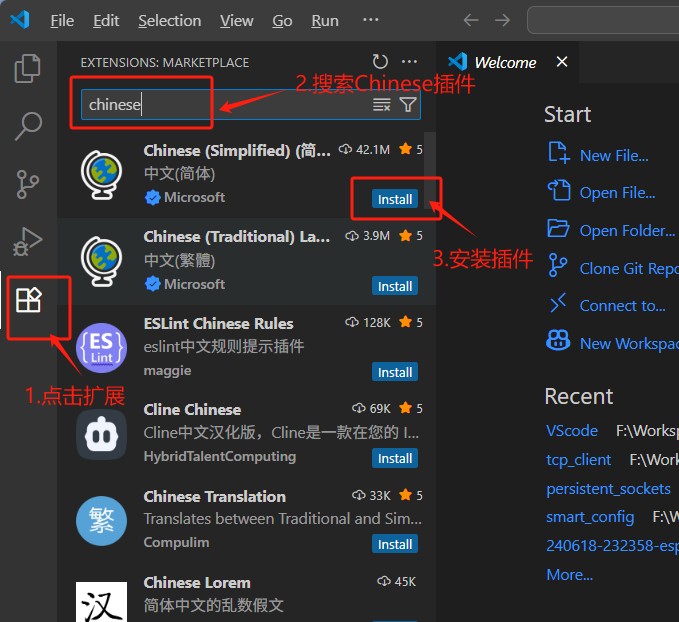The height and width of the screenshot is (622, 679).
Task: Click the command center search bar
Action: click(603, 20)
